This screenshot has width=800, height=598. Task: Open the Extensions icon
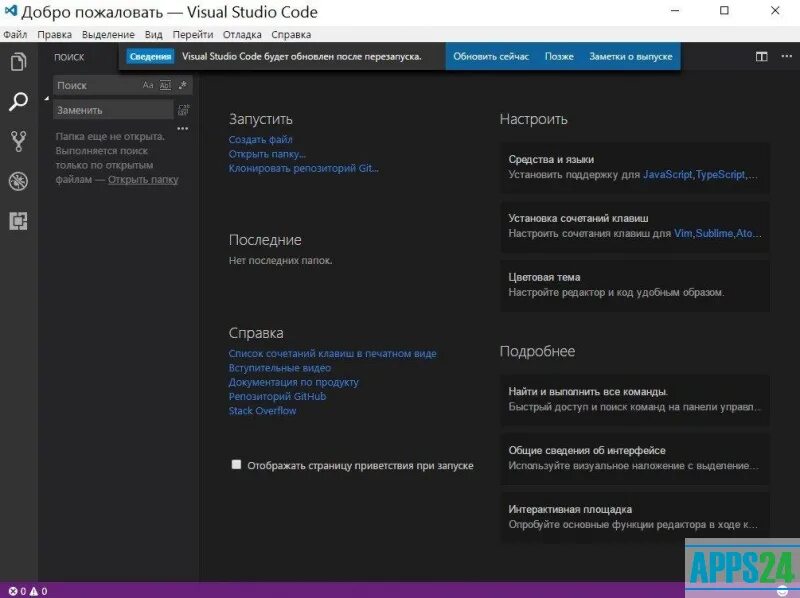(x=18, y=221)
